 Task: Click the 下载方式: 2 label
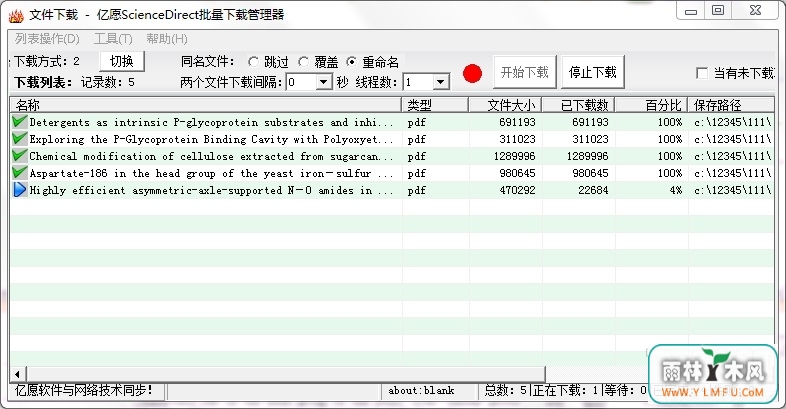pyautogui.click(x=47, y=61)
